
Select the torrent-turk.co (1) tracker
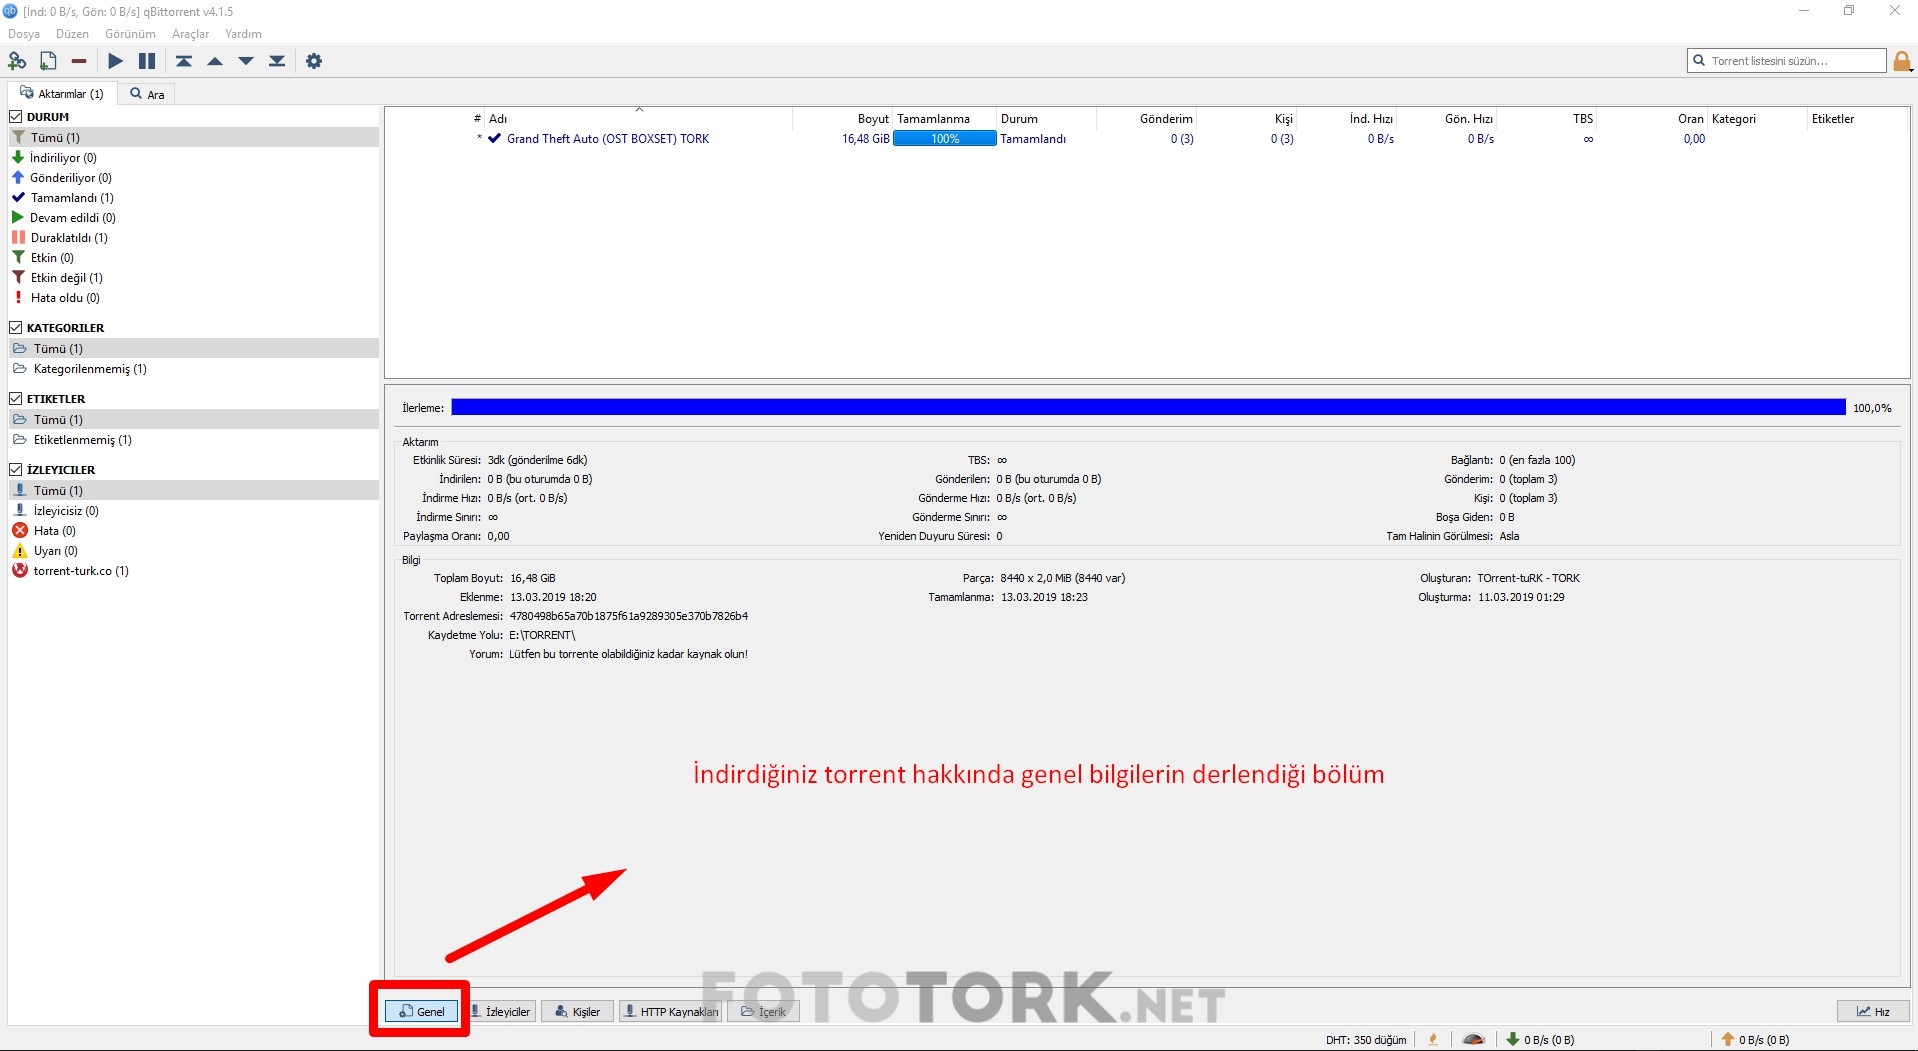click(x=194, y=571)
